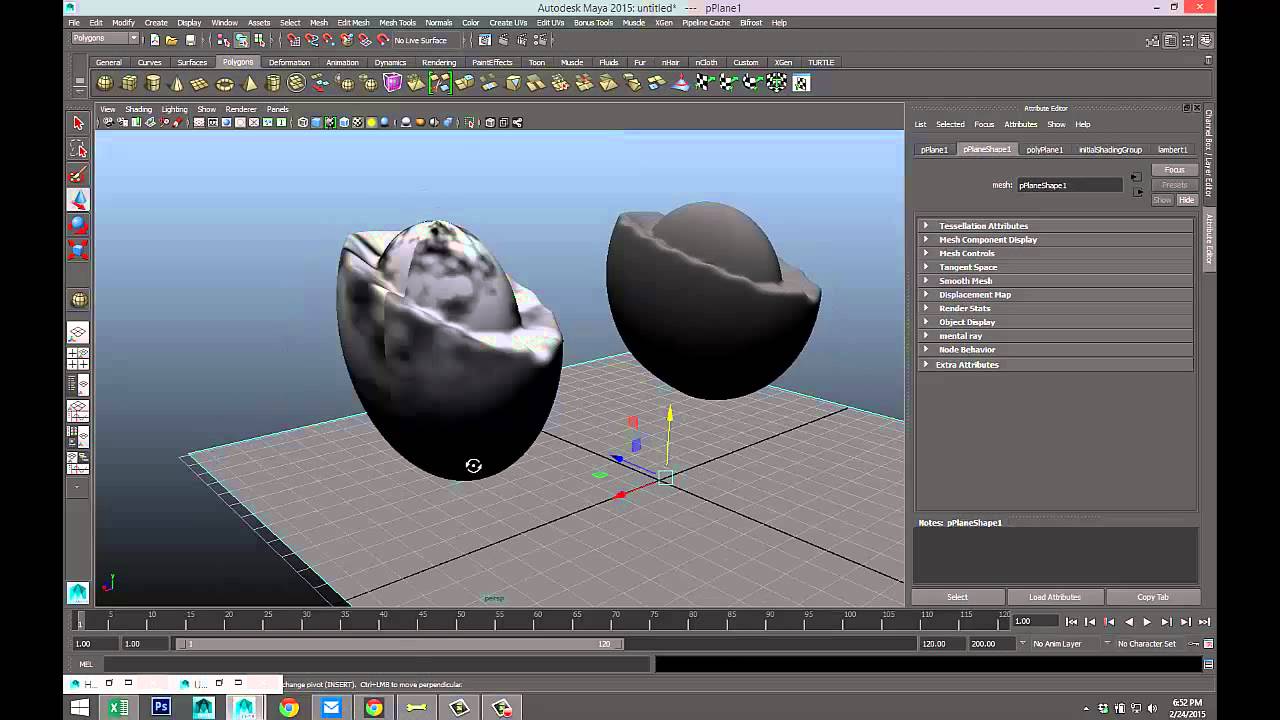Toggle the viewport Use All Lights icon

371,123
